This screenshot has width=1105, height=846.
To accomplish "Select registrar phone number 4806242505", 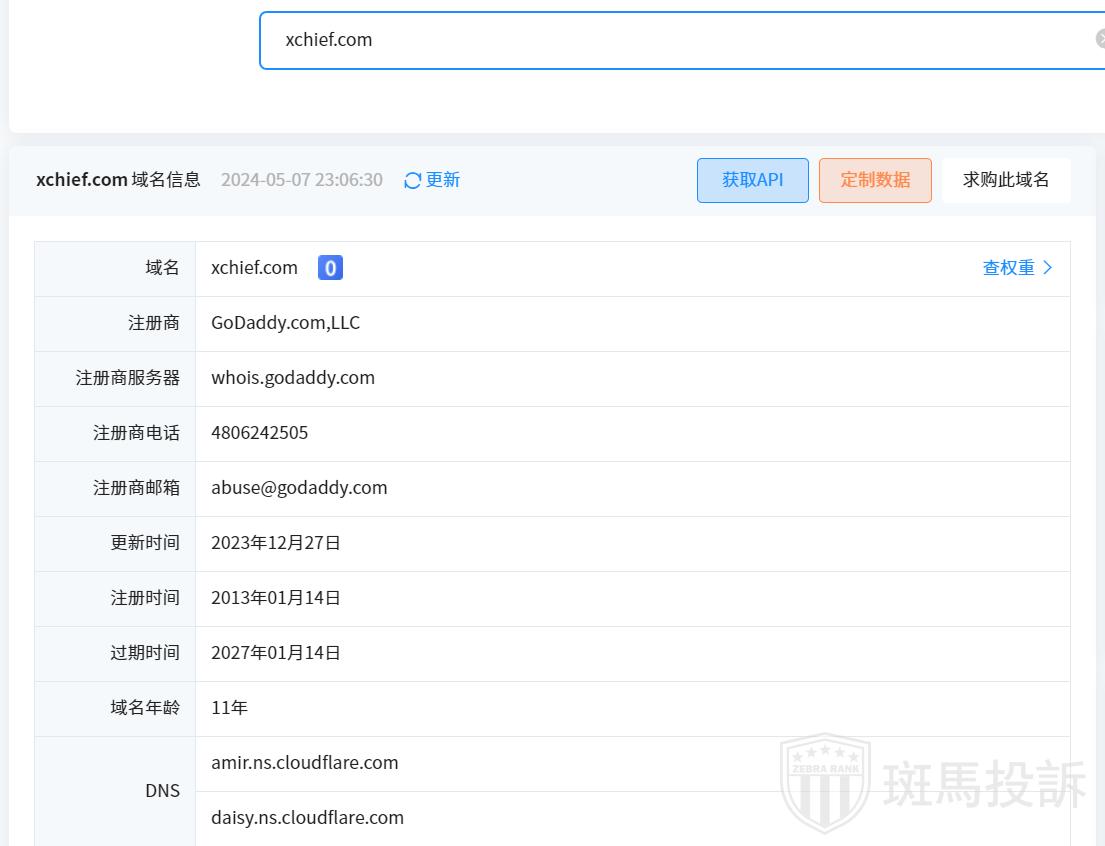I will (260, 433).
